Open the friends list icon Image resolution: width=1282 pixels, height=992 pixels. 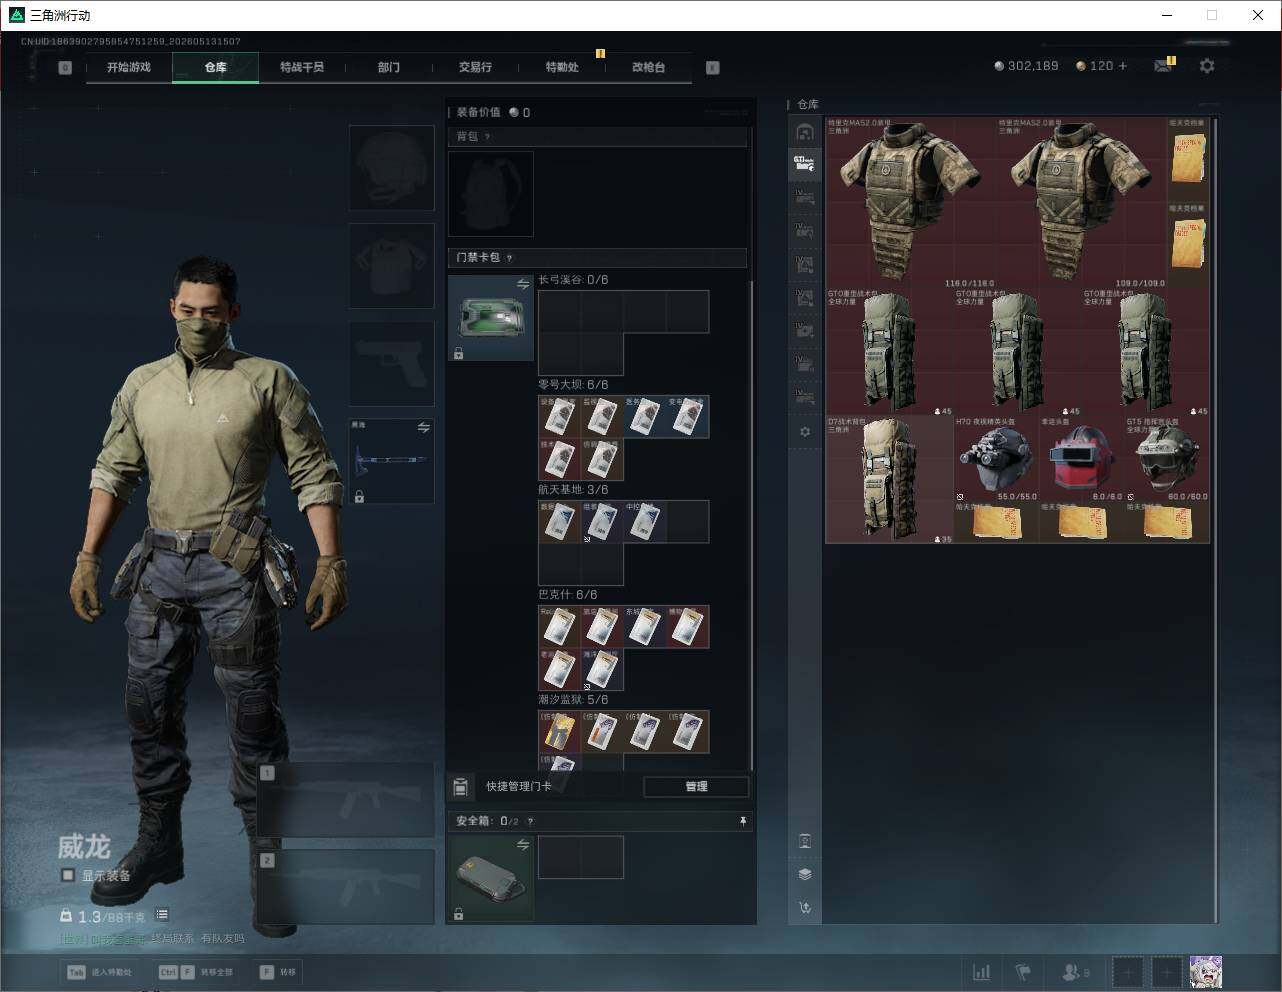click(1075, 972)
